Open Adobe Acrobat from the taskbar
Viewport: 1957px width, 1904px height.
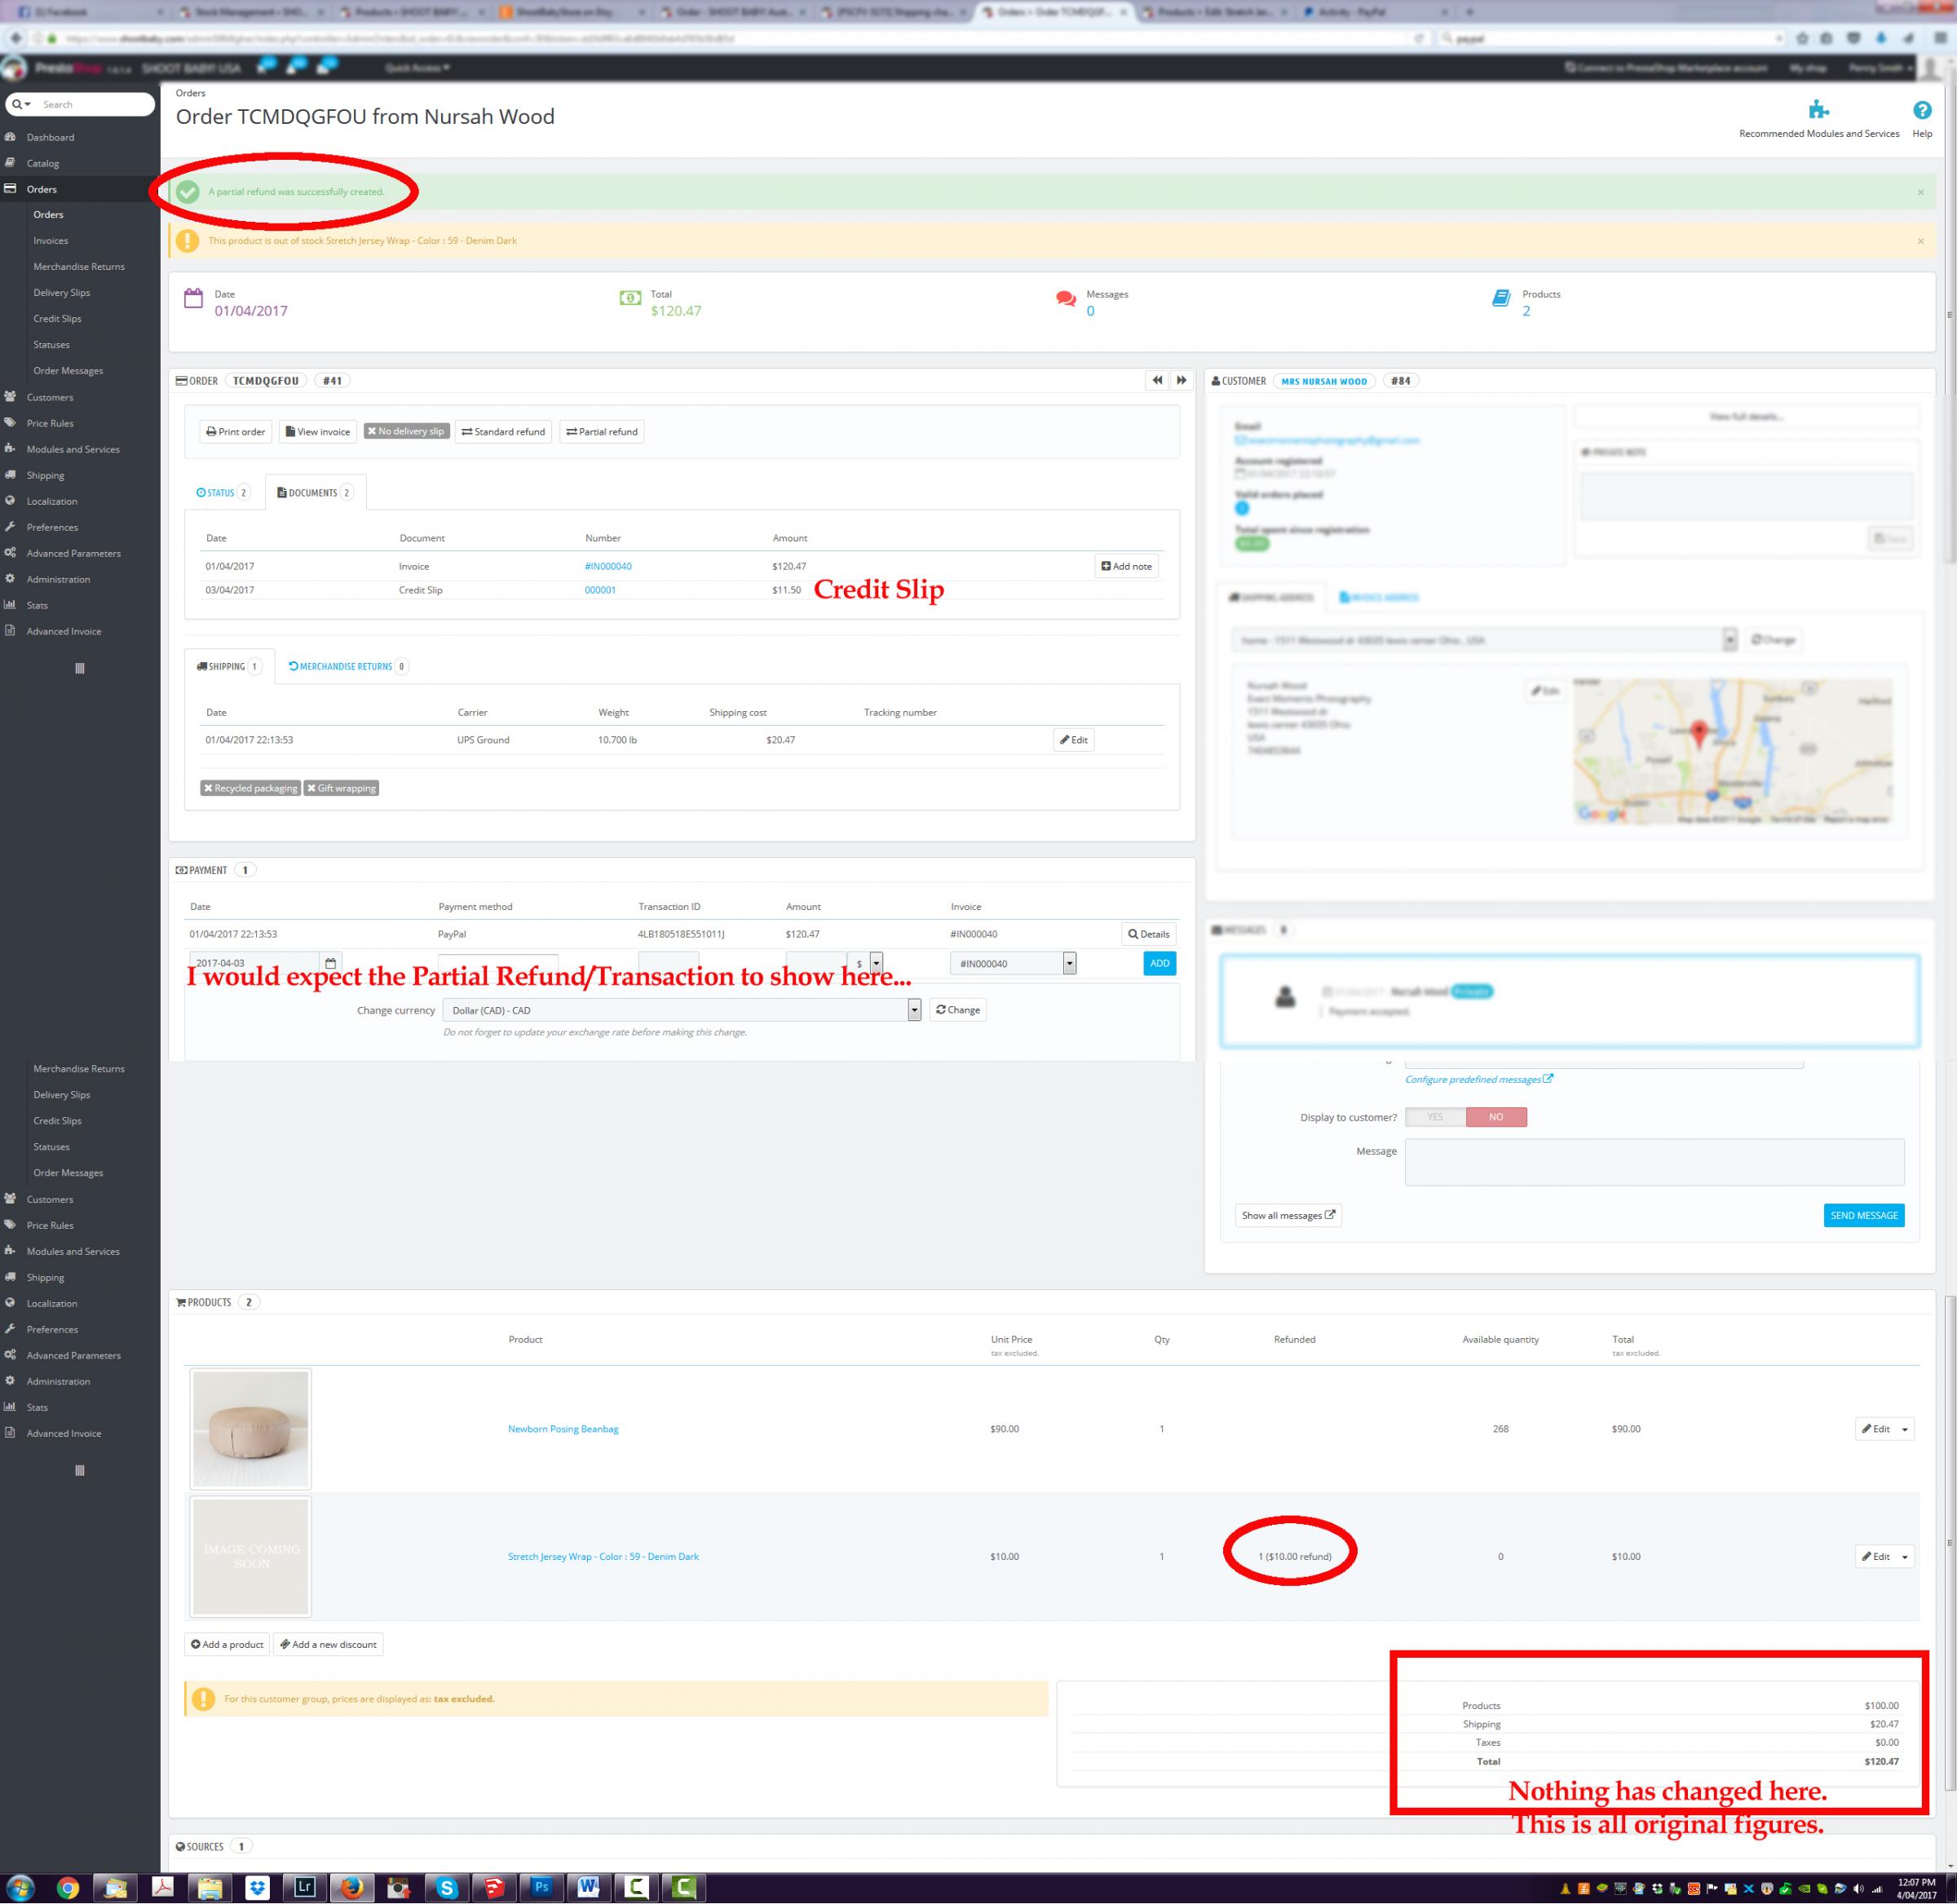click(161, 1888)
